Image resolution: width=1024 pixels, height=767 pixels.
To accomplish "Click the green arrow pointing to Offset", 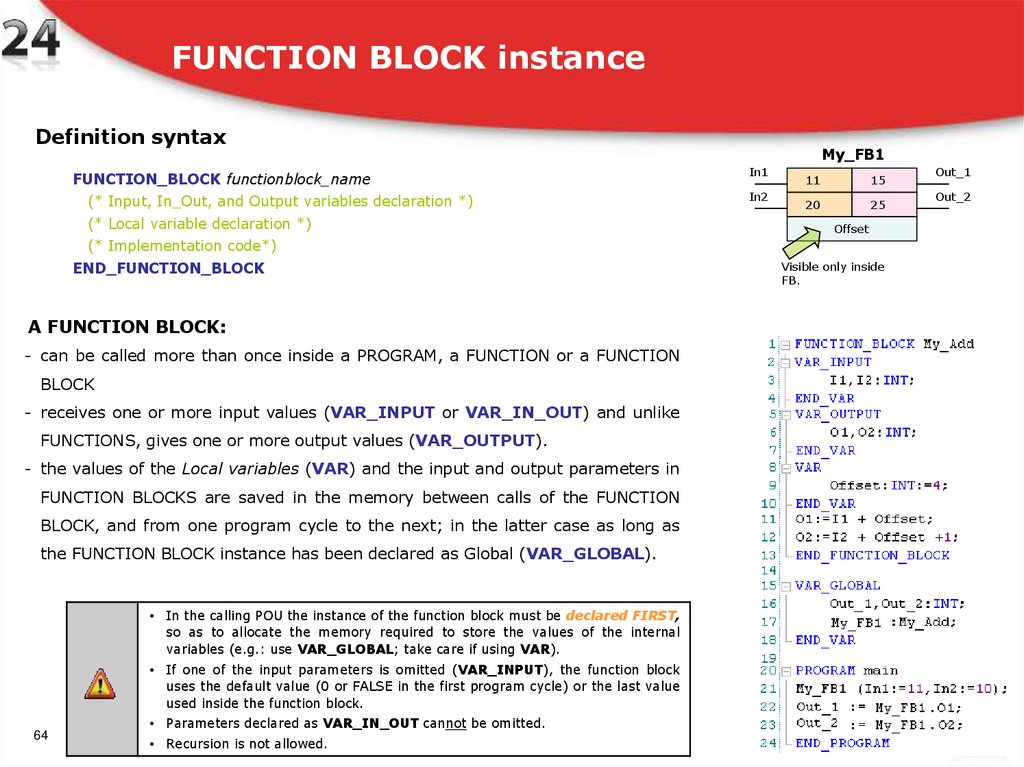I will click(802, 242).
